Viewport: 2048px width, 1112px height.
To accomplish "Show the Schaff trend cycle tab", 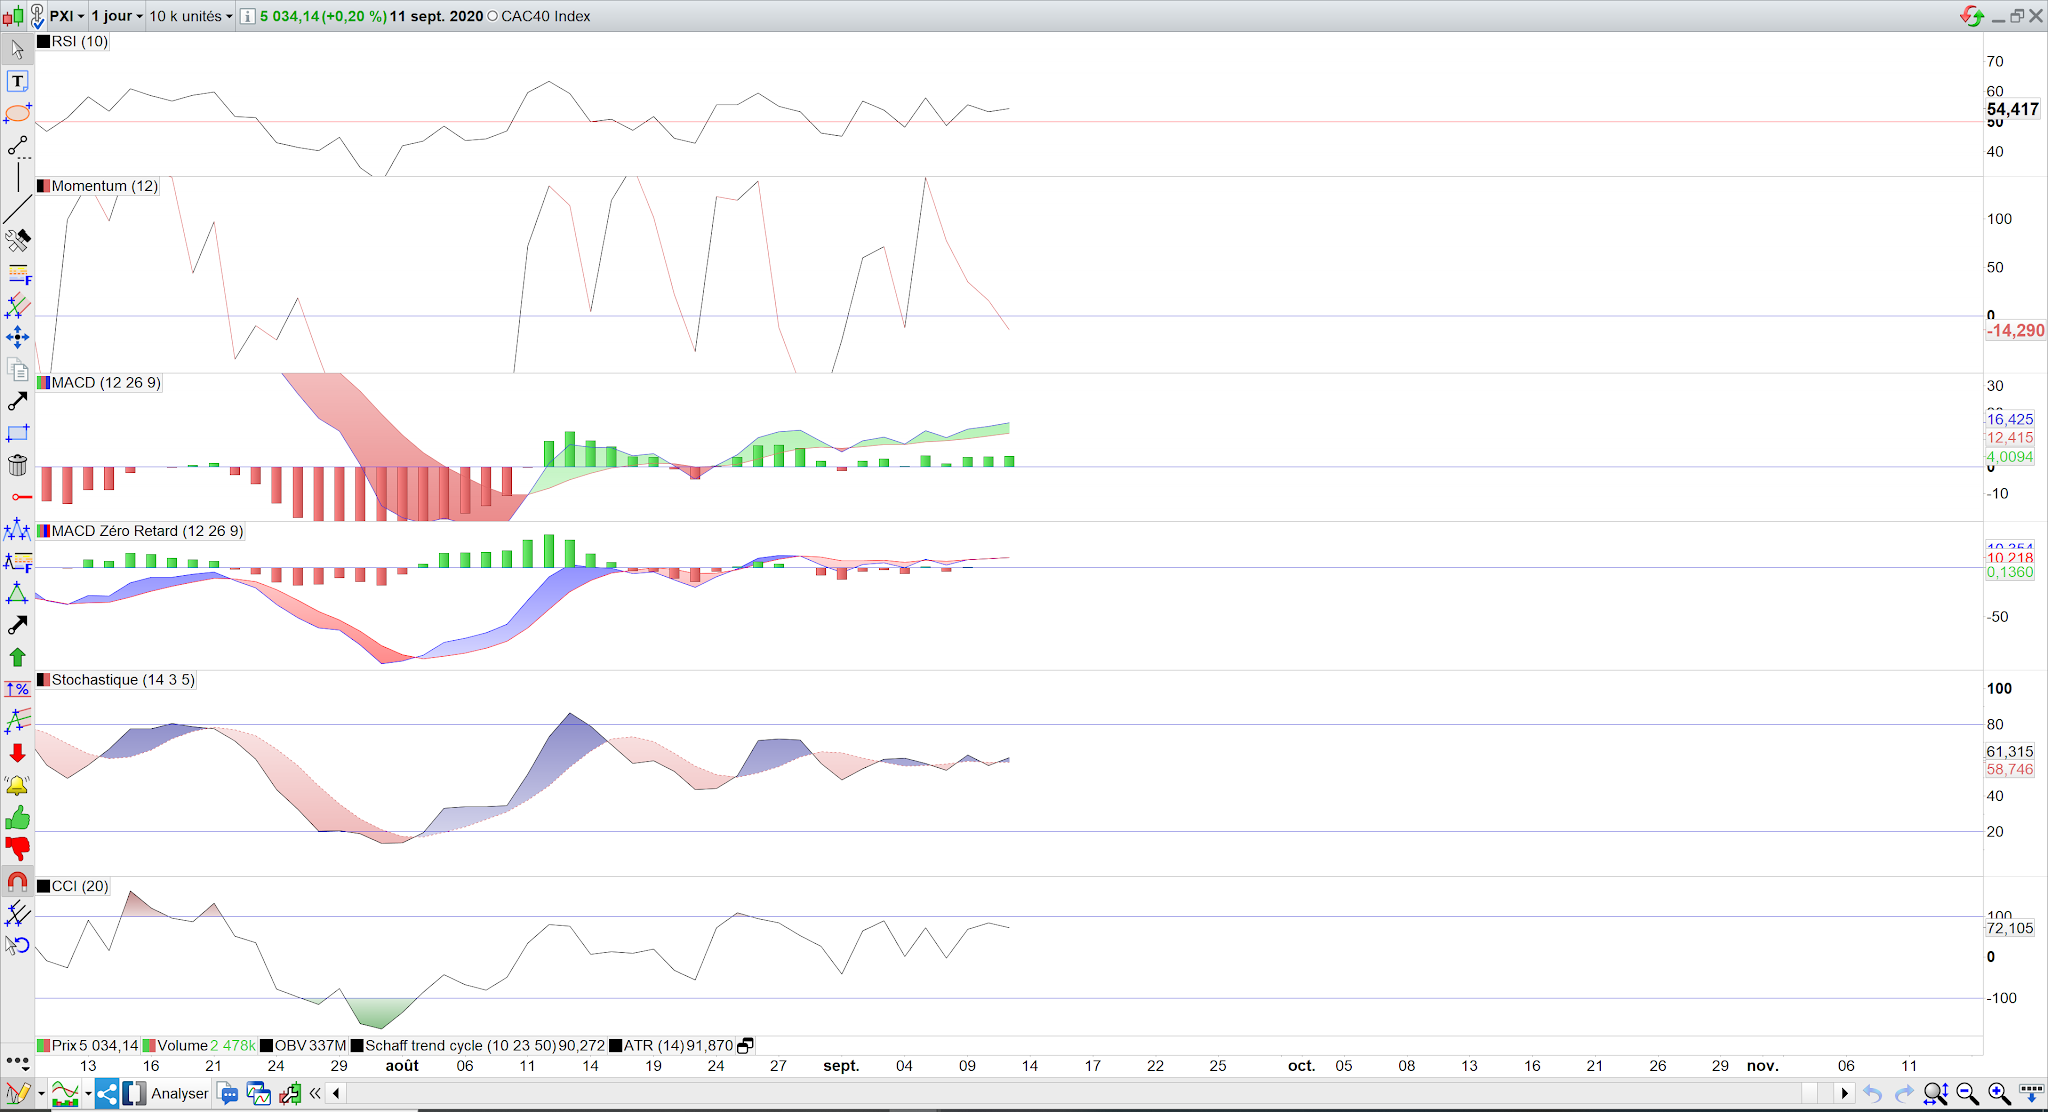I will coord(478,1045).
